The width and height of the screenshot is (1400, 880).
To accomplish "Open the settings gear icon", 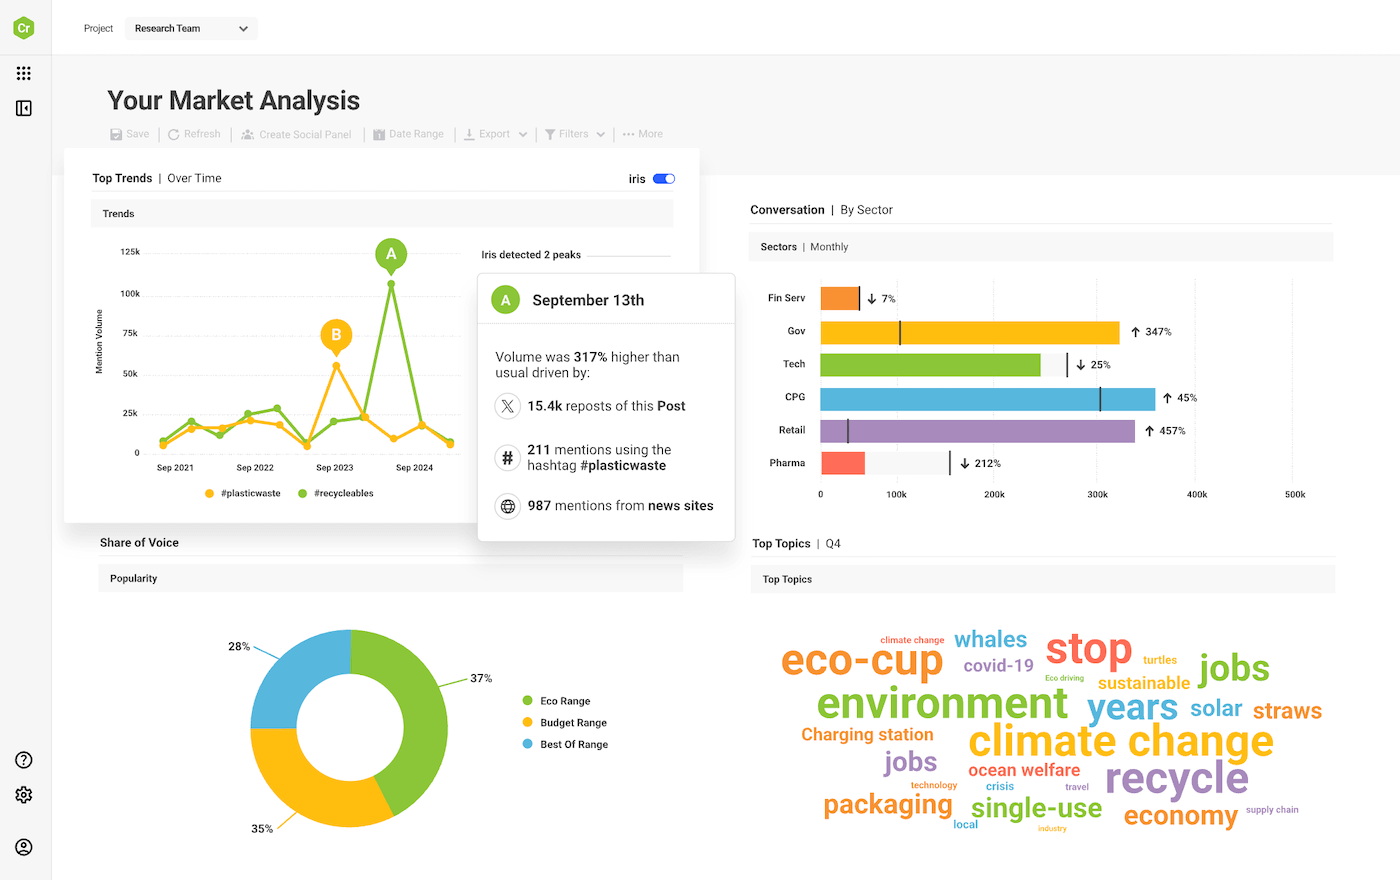I will pos(24,795).
